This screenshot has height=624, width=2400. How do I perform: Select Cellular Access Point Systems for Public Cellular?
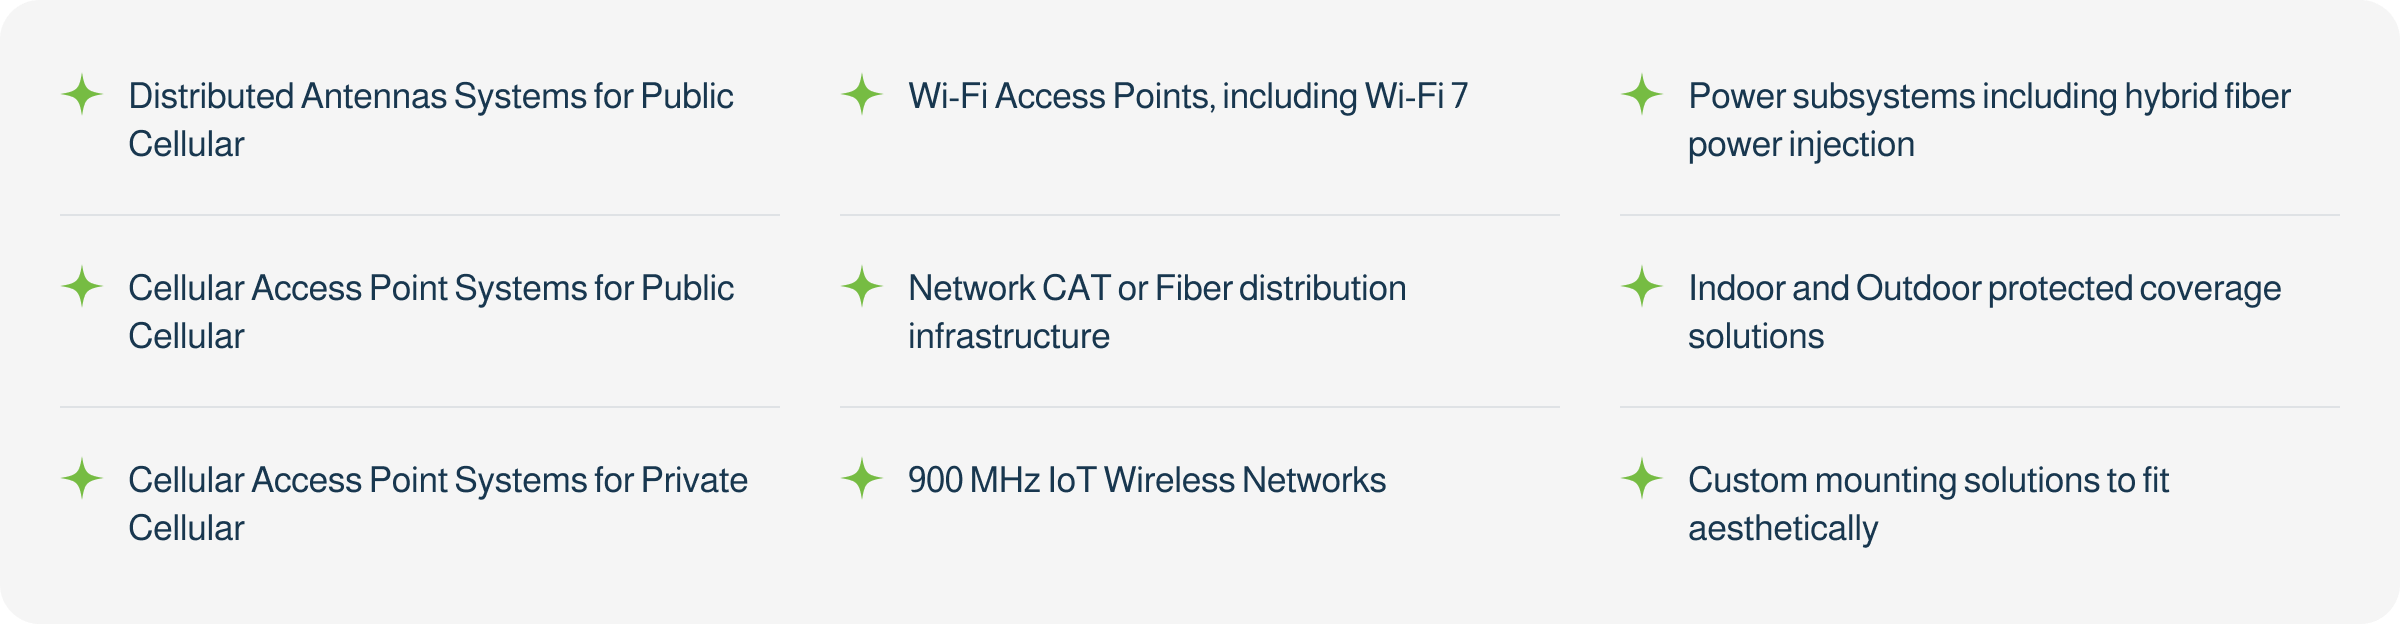pyautogui.click(x=430, y=311)
